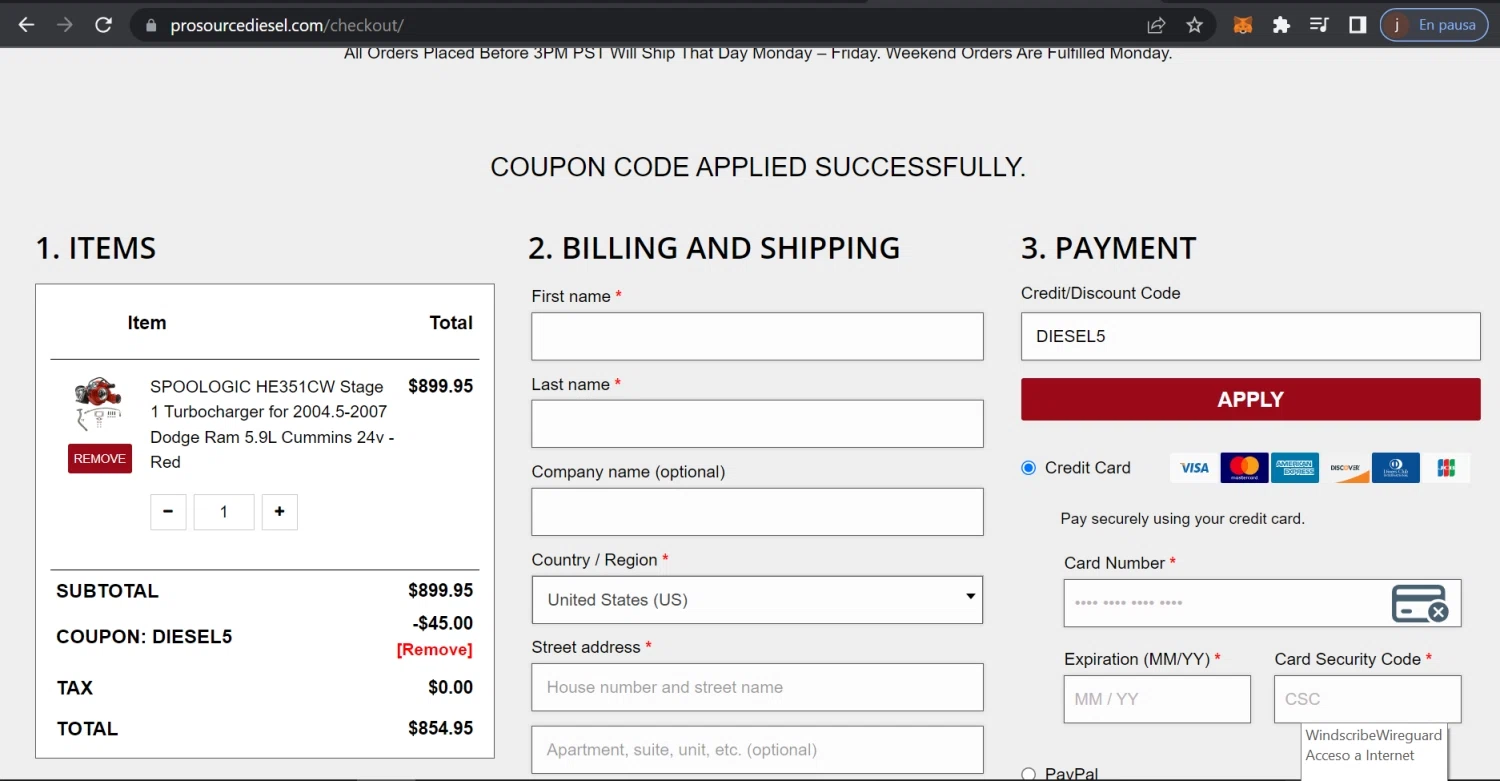The height and width of the screenshot is (781, 1500).
Task: Open the Extensions puzzle icon
Action: pyautogui.click(x=1281, y=25)
